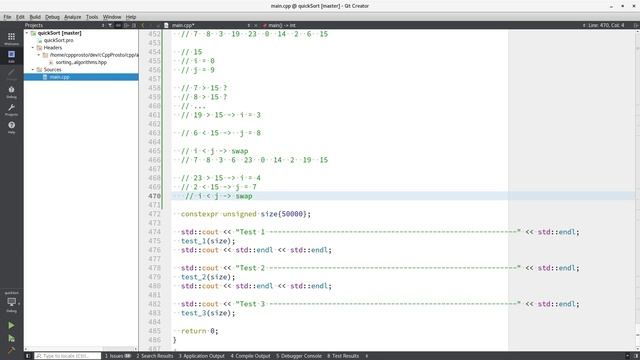The width and height of the screenshot is (640, 360).
Task: Open the Application Output pane
Action: (202, 356)
